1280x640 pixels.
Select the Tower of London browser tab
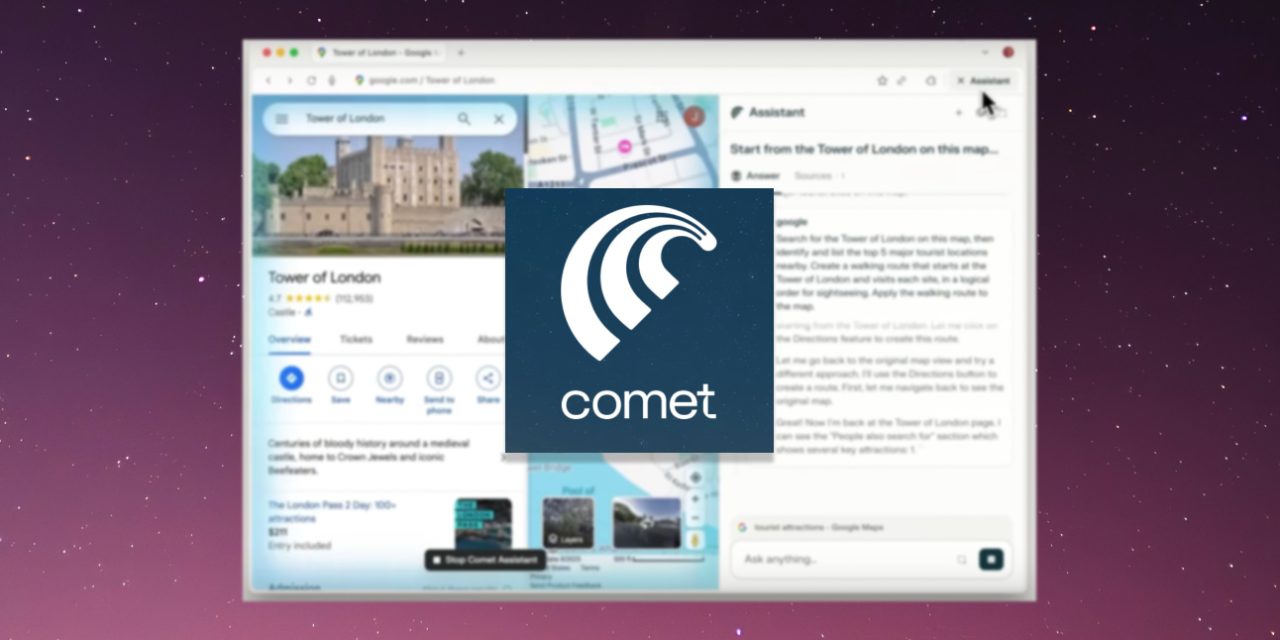tap(379, 52)
